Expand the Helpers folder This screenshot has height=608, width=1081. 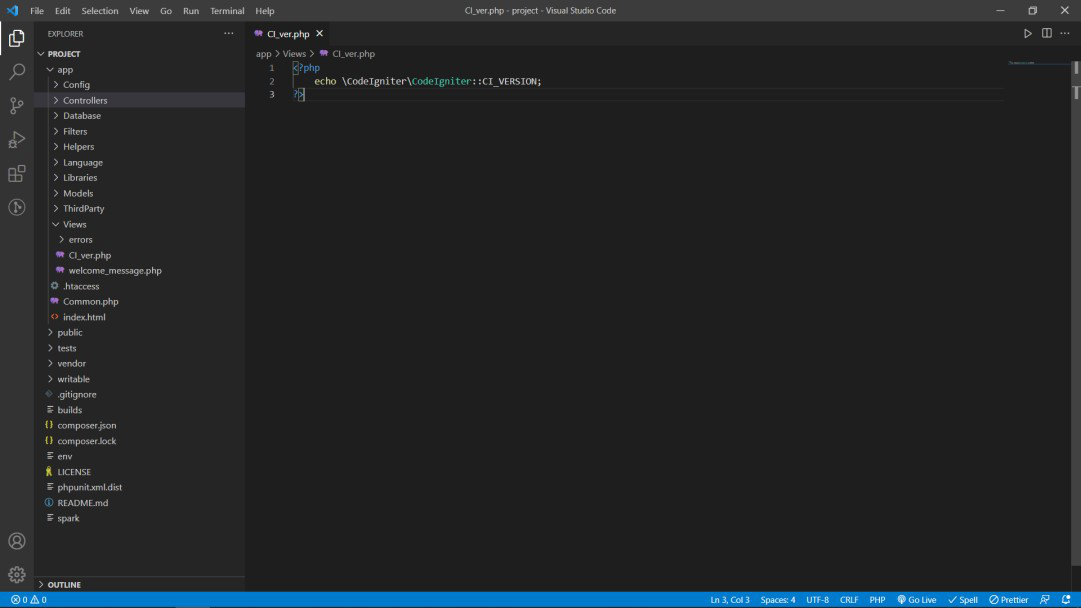[x=139, y=147]
